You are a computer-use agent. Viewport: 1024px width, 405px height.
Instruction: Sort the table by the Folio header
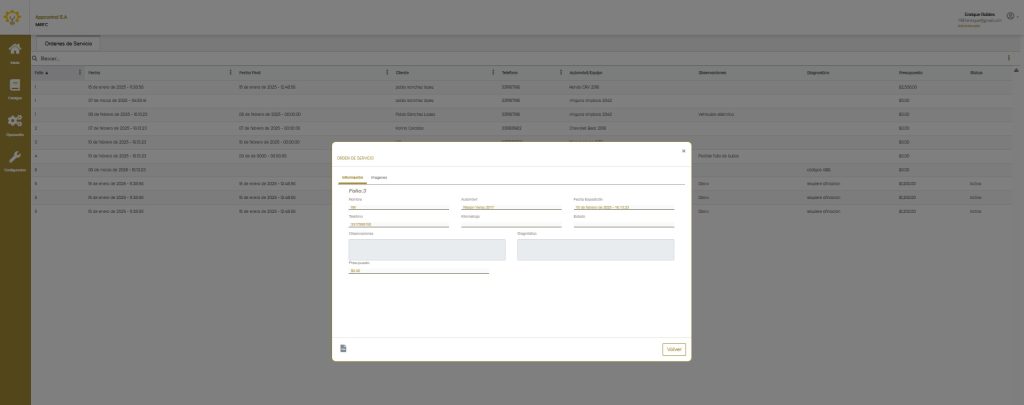(42, 72)
